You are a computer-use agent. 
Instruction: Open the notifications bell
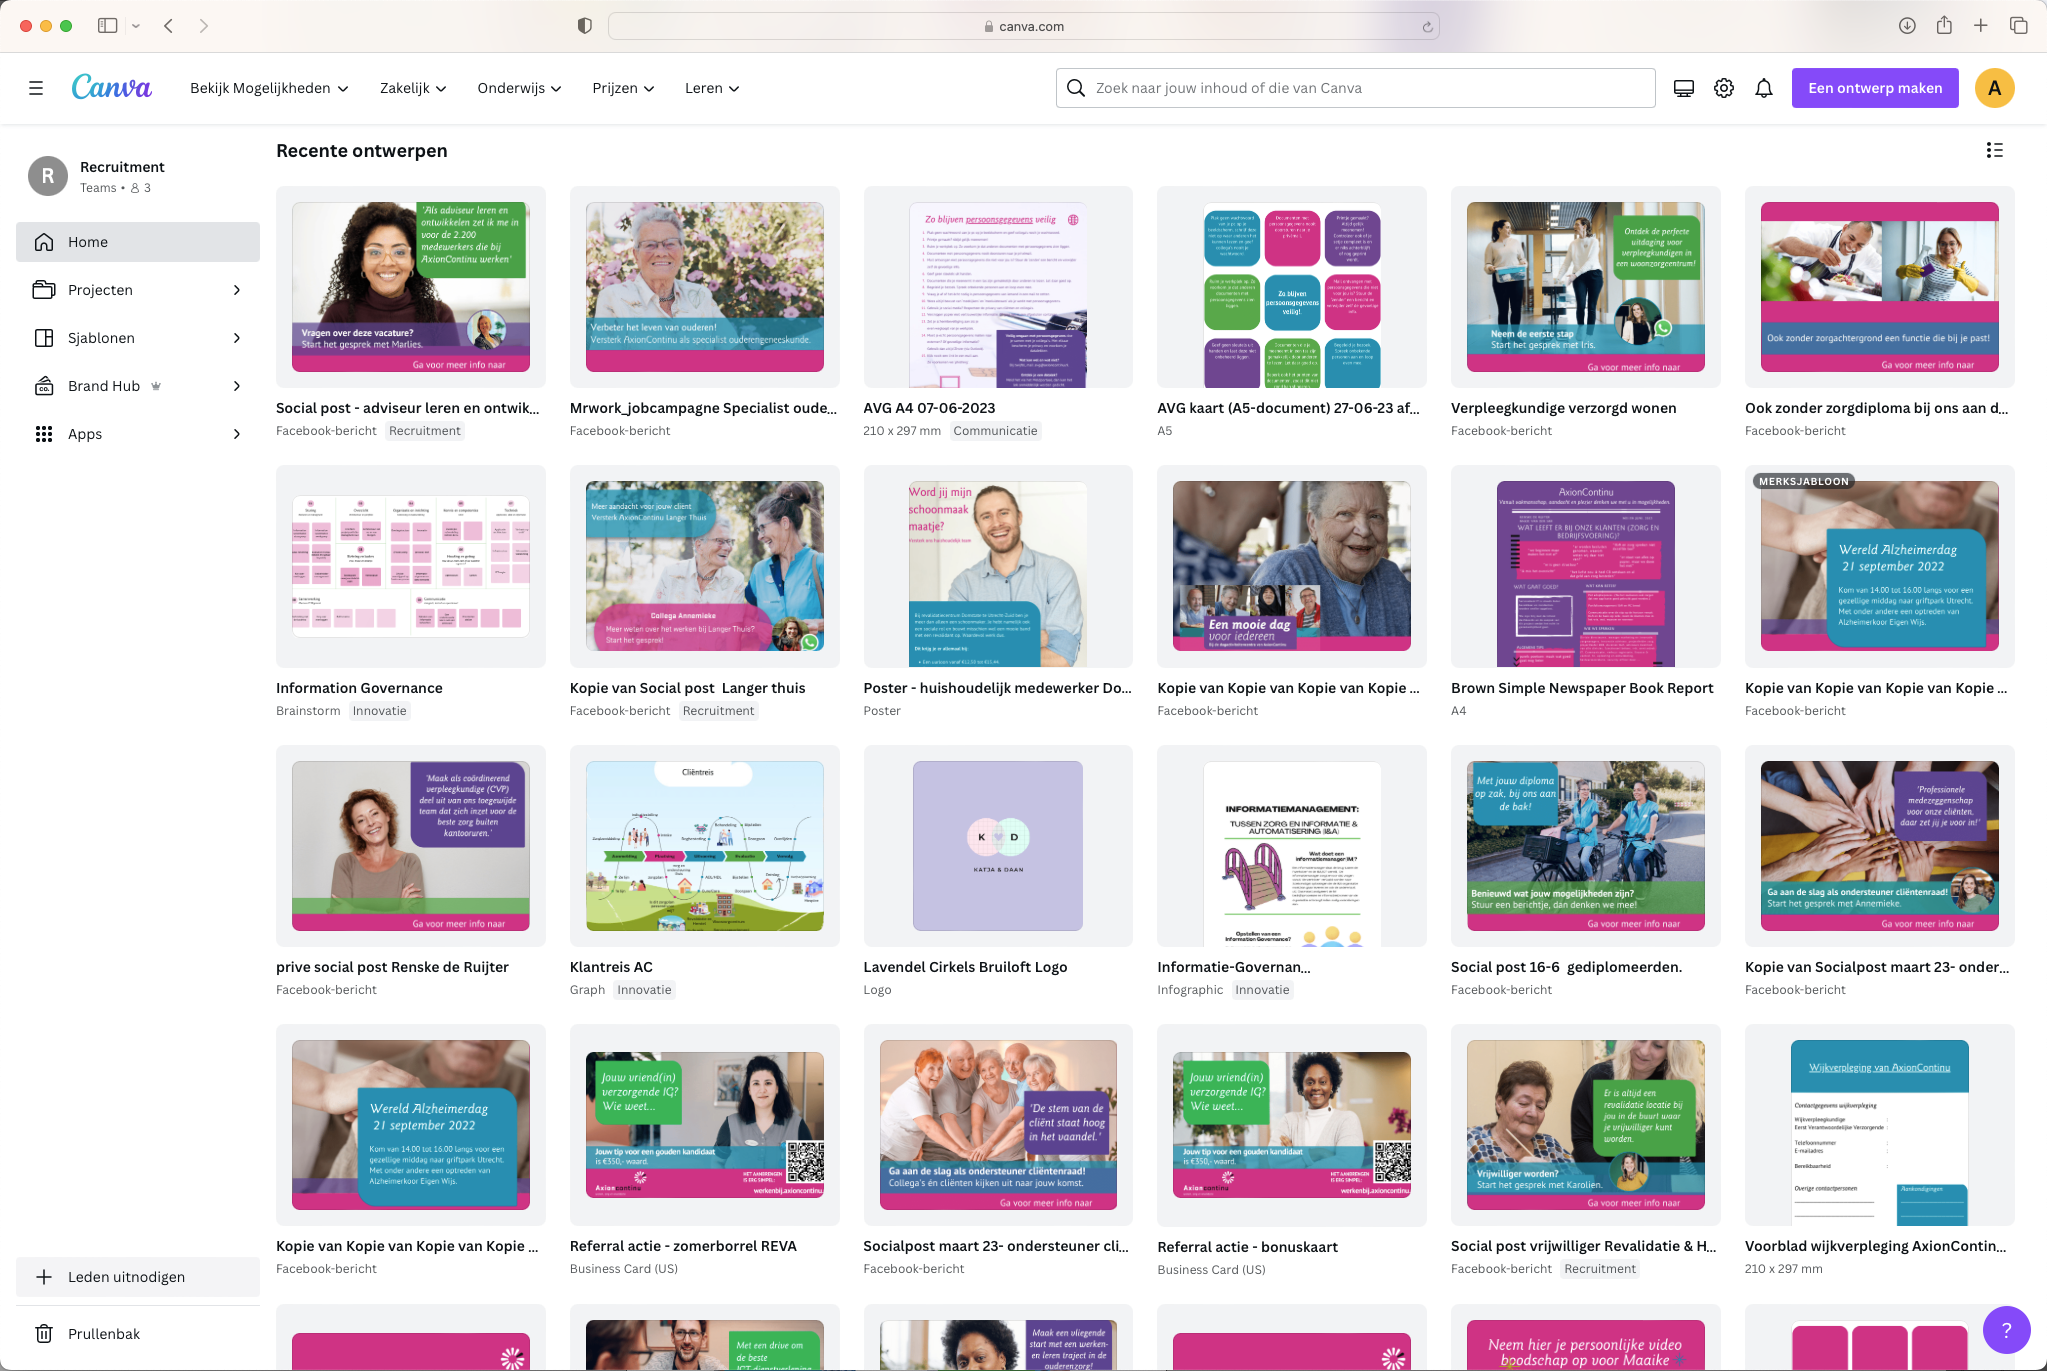tap(1764, 88)
